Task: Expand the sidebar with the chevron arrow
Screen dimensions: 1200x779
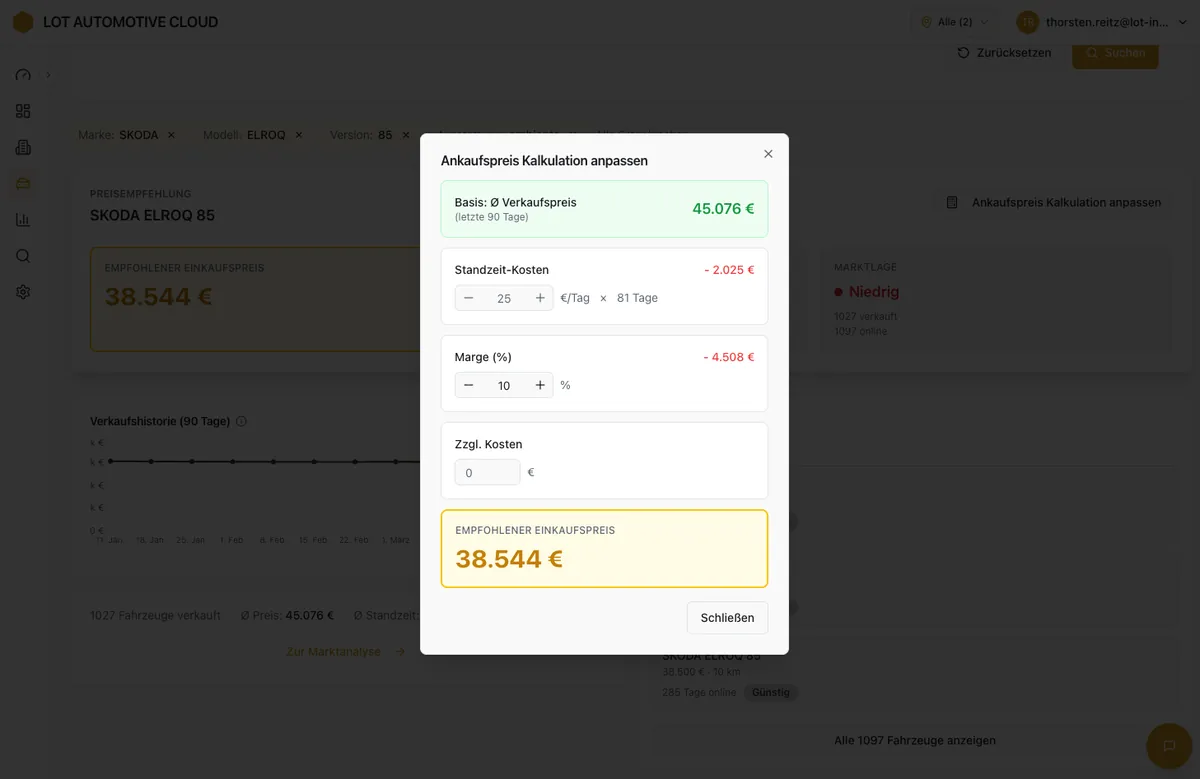Action: pyautogui.click(x=48, y=75)
